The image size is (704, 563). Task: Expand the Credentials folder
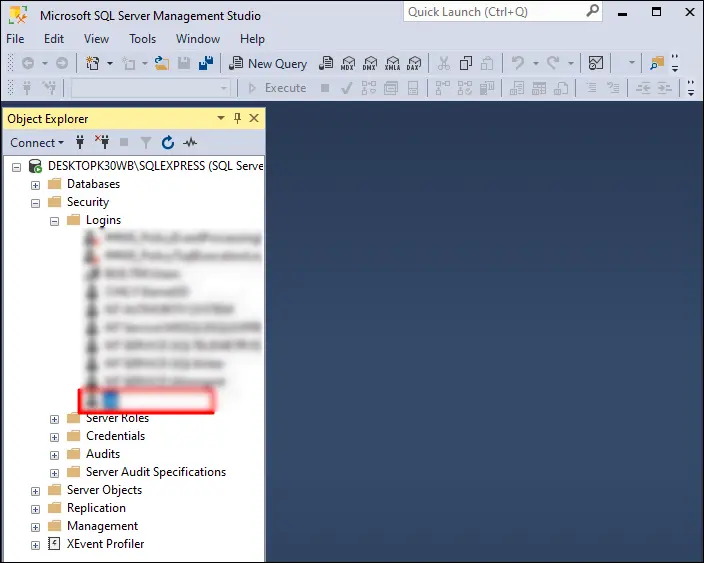54,437
